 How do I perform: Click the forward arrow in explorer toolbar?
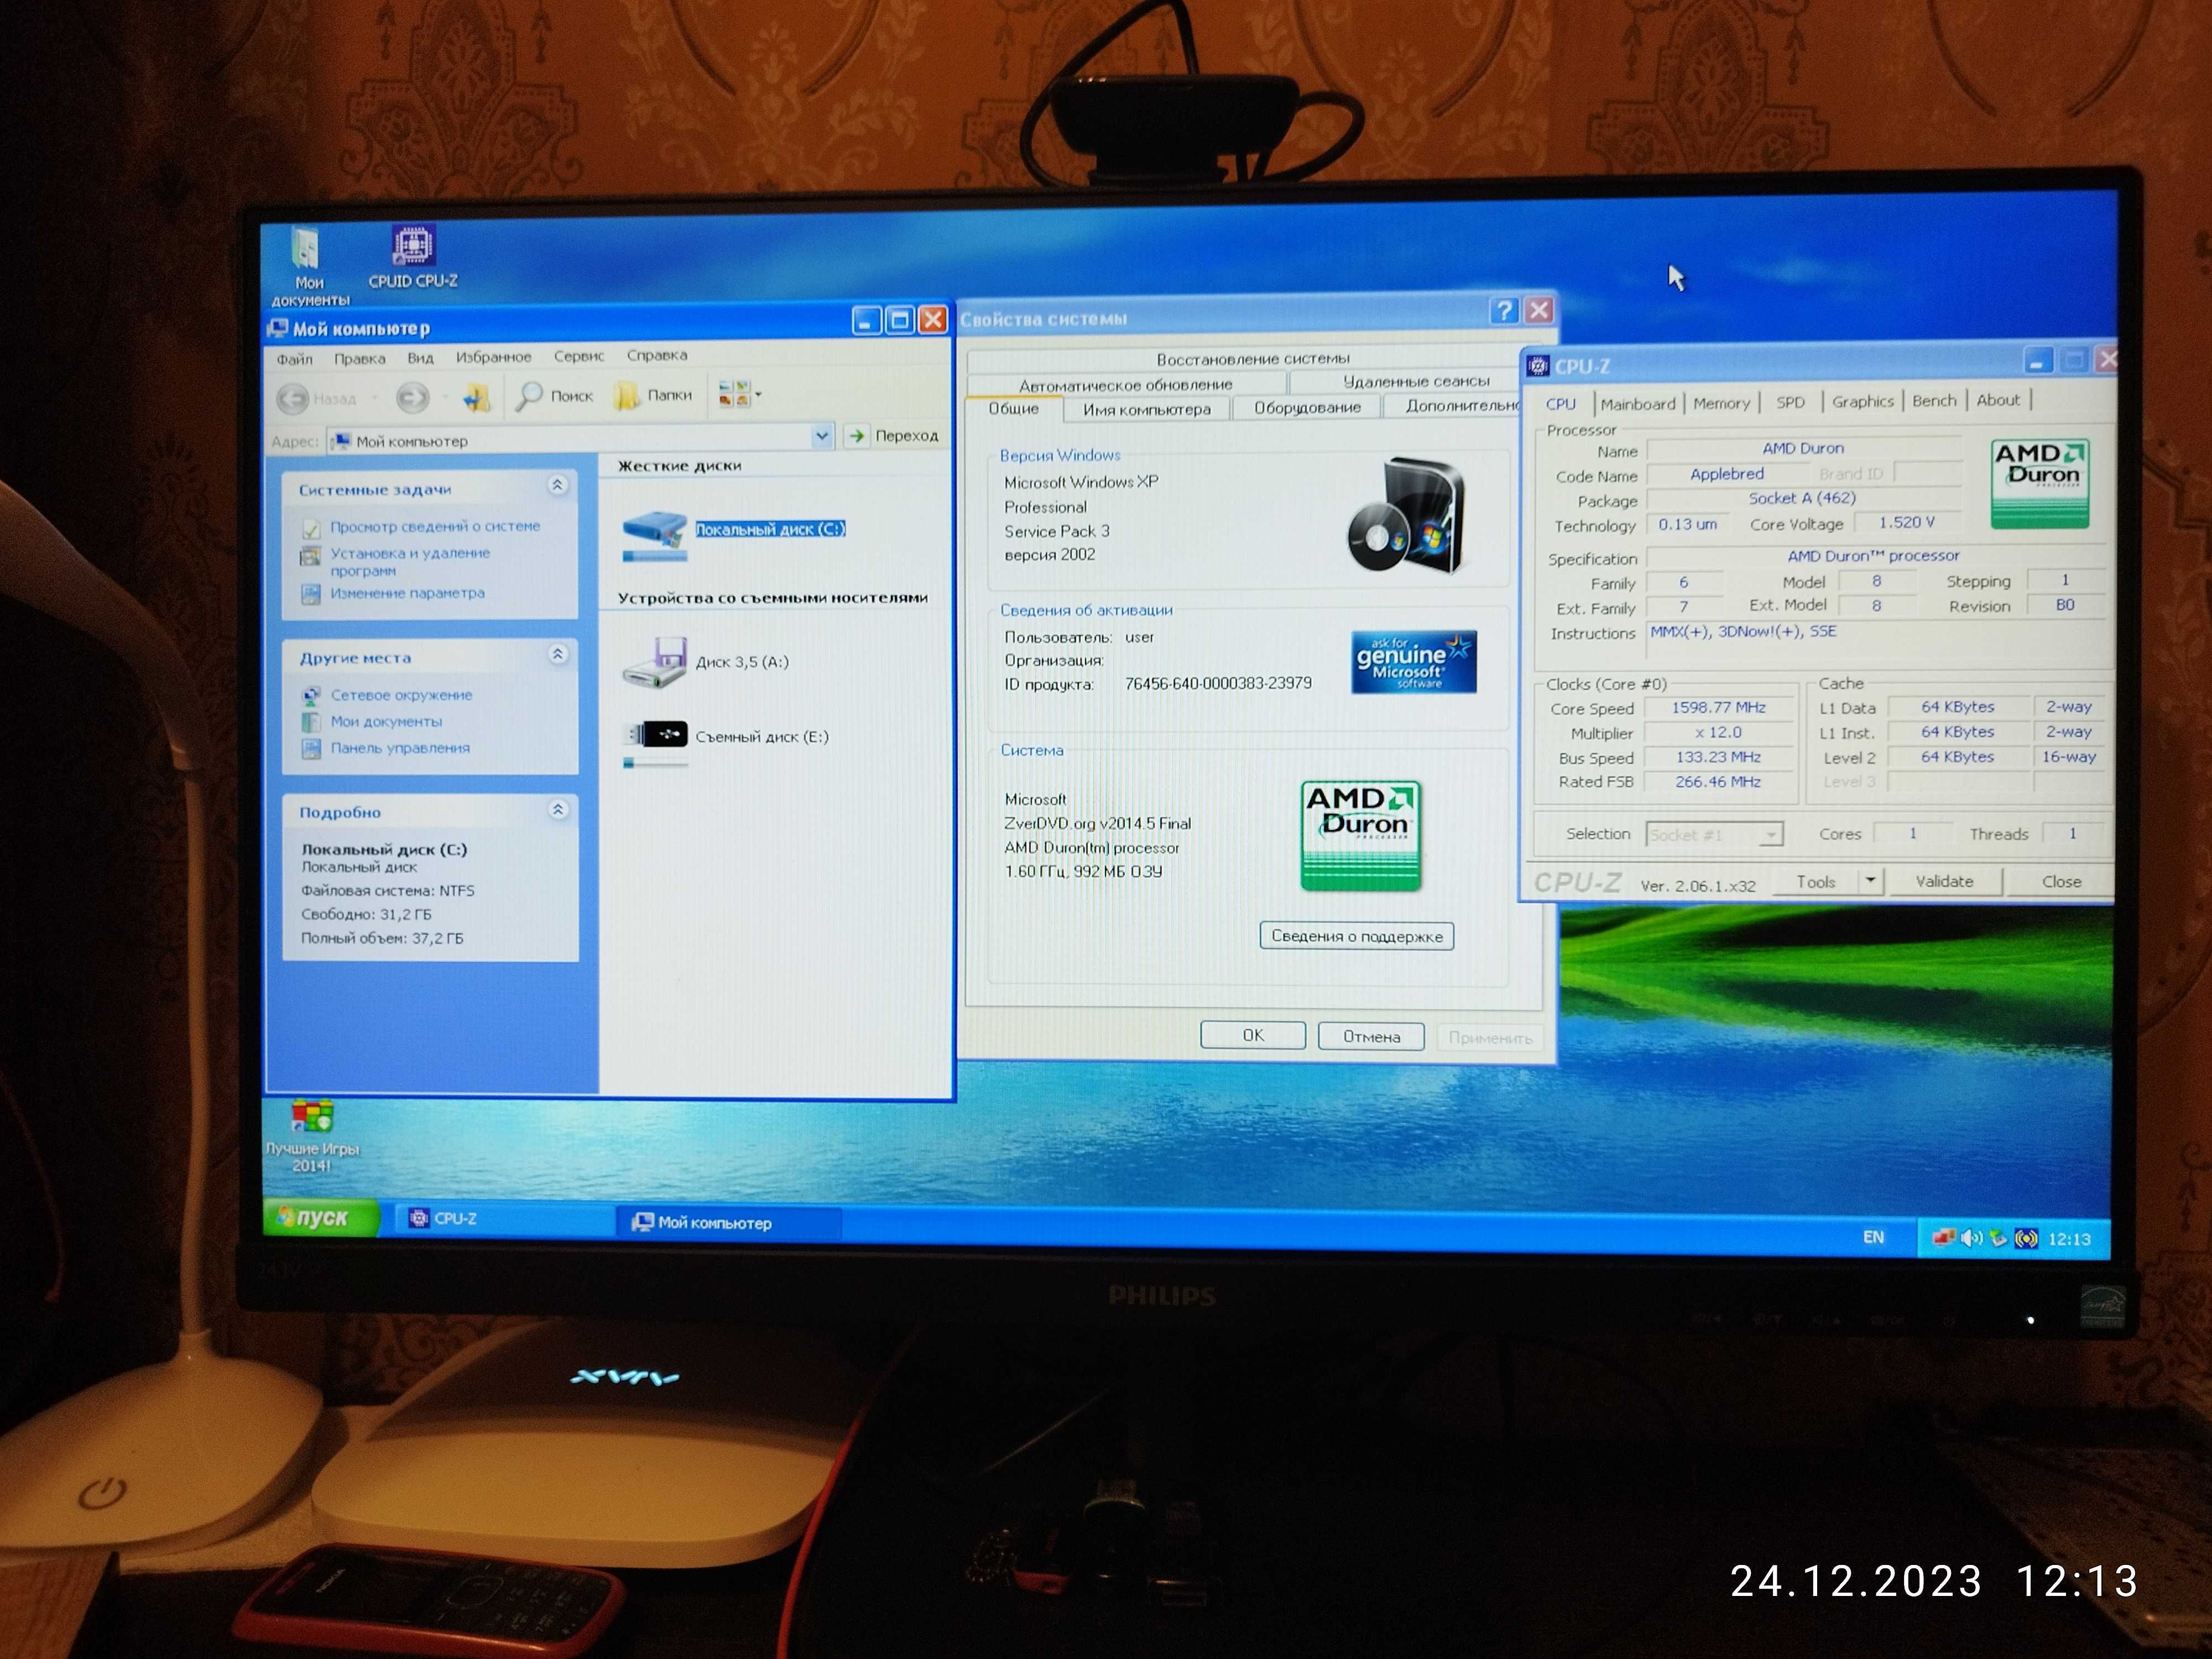point(412,398)
